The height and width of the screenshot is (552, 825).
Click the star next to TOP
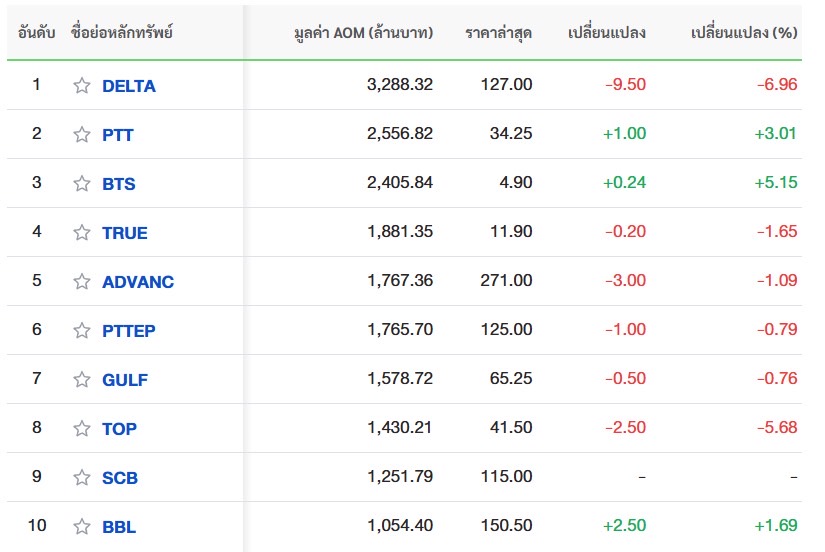click(x=82, y=429)
